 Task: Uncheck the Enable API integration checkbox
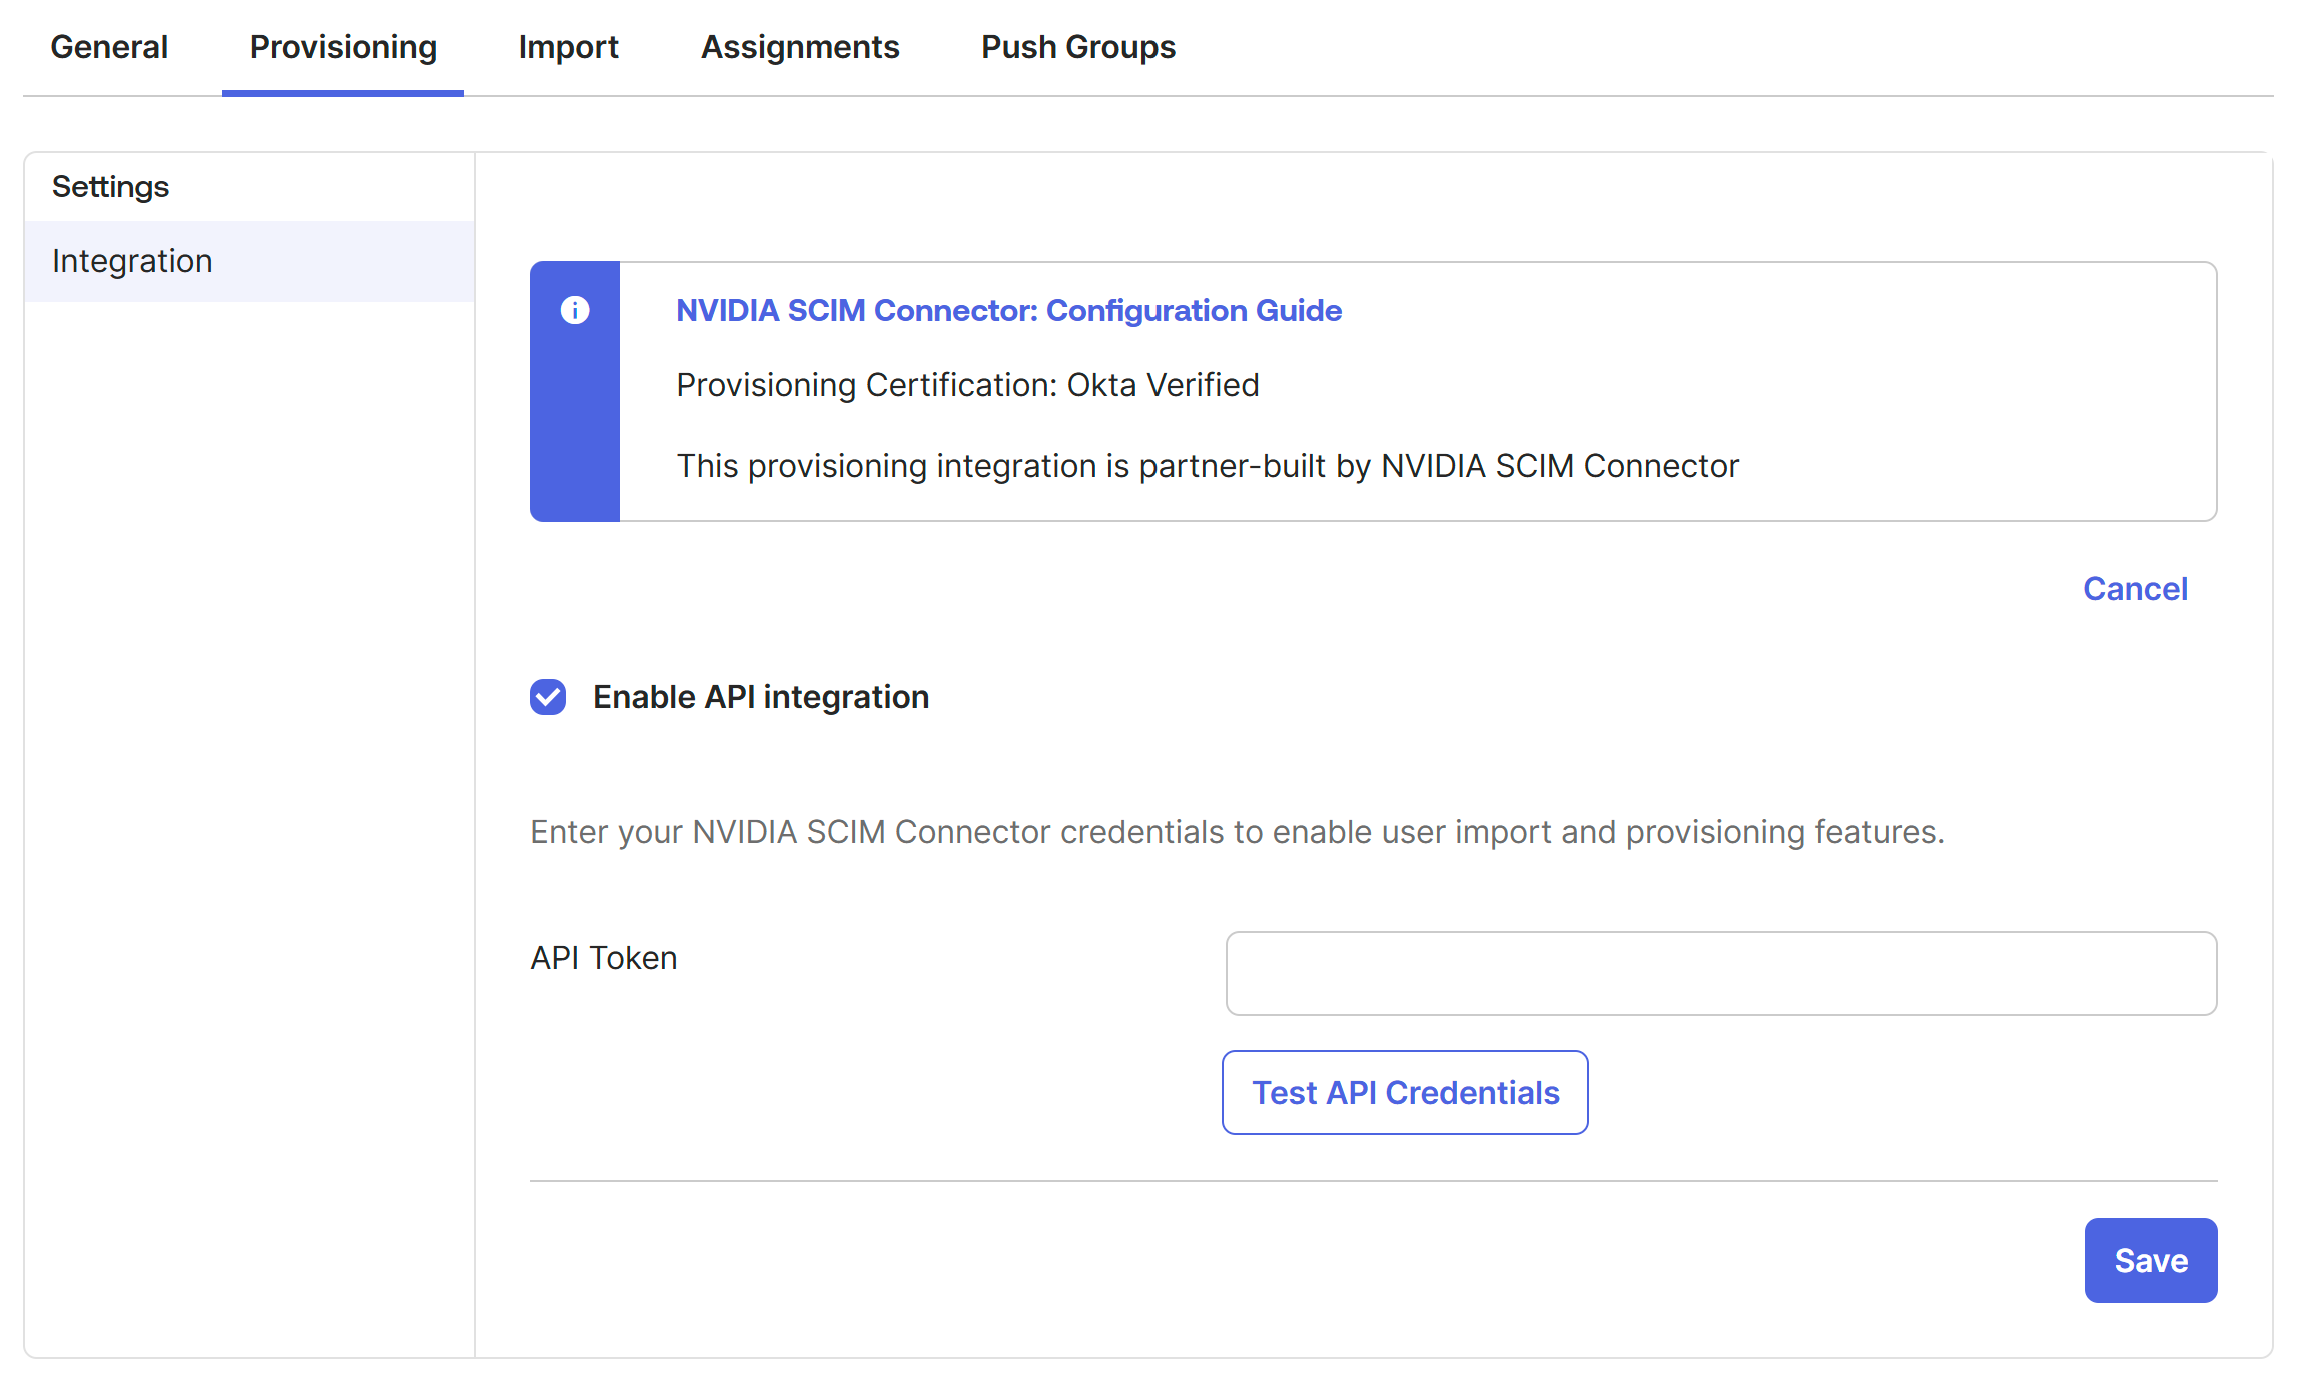click(x=548, y=697)
